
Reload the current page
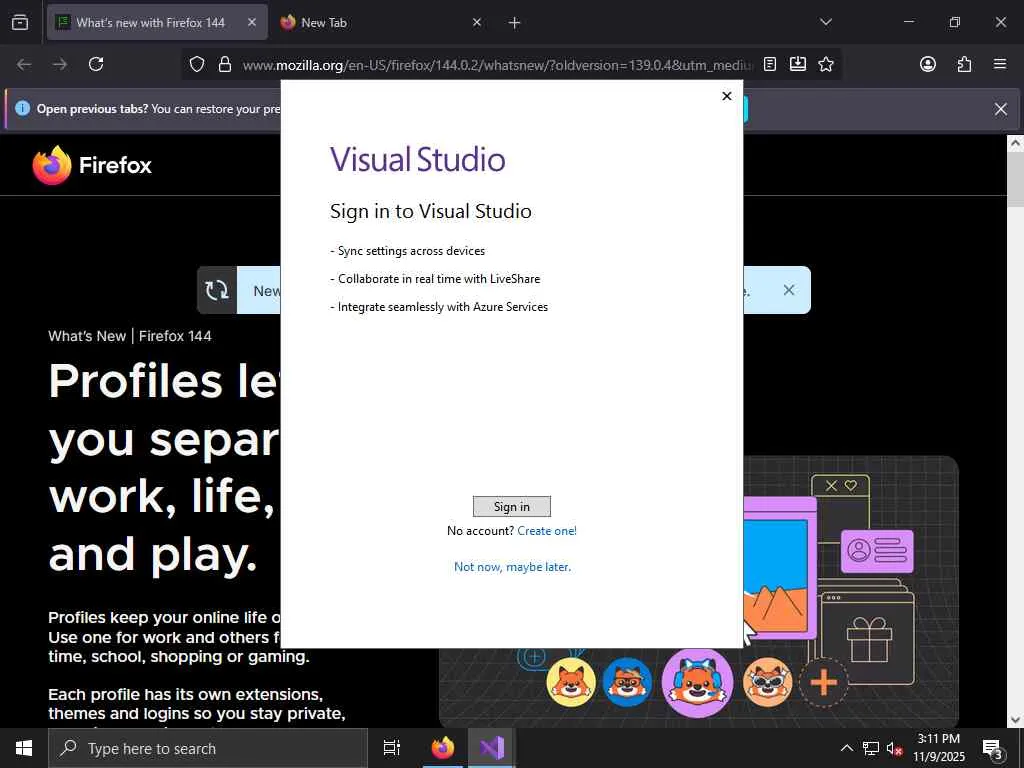click(96, 64)
